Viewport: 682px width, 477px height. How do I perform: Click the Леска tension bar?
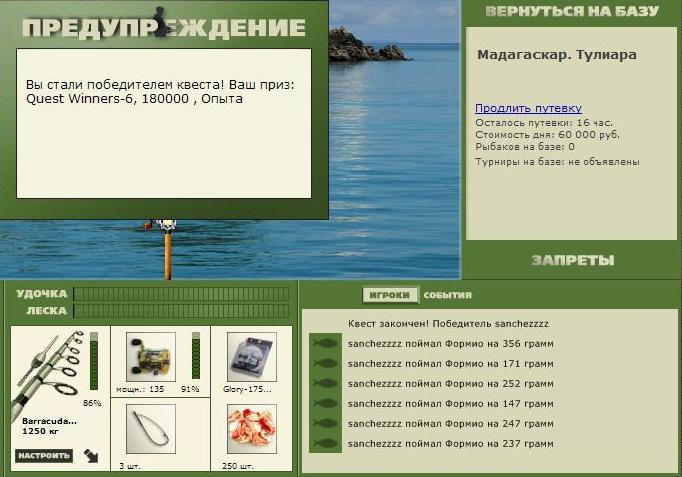(181, 311)
